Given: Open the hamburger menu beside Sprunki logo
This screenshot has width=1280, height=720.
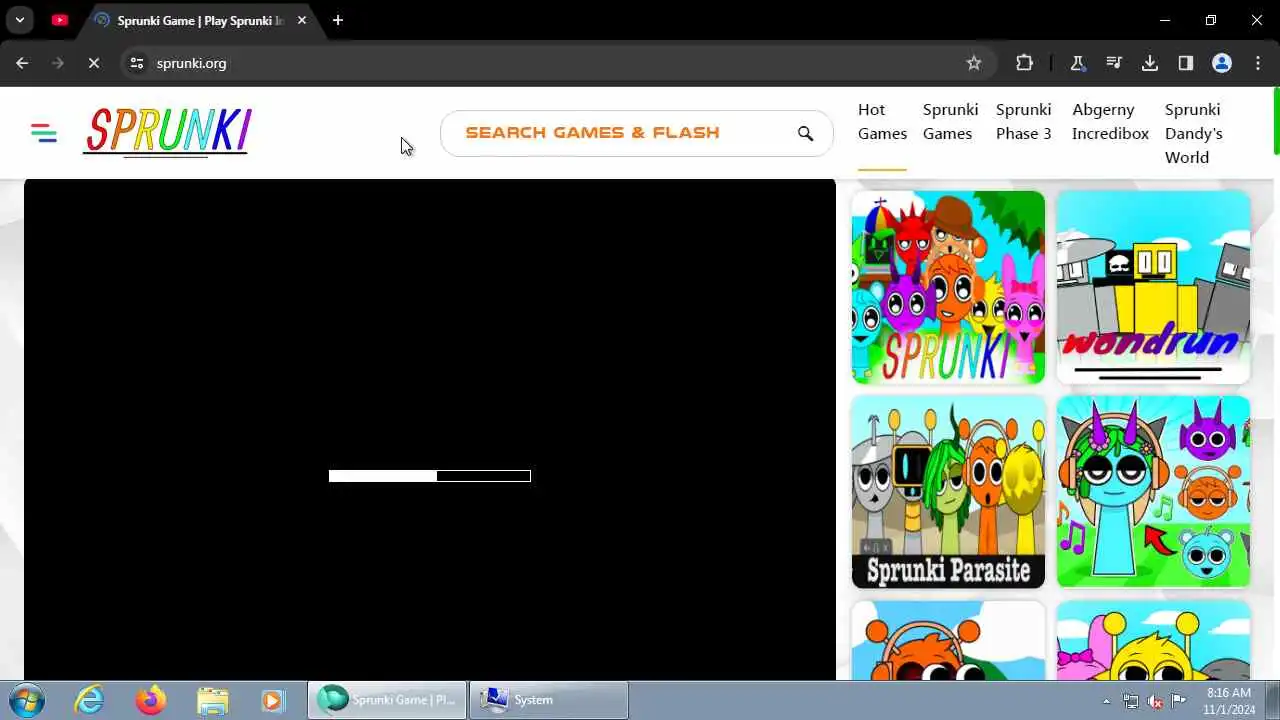Looking at the screenshot, I should point(43,133).
